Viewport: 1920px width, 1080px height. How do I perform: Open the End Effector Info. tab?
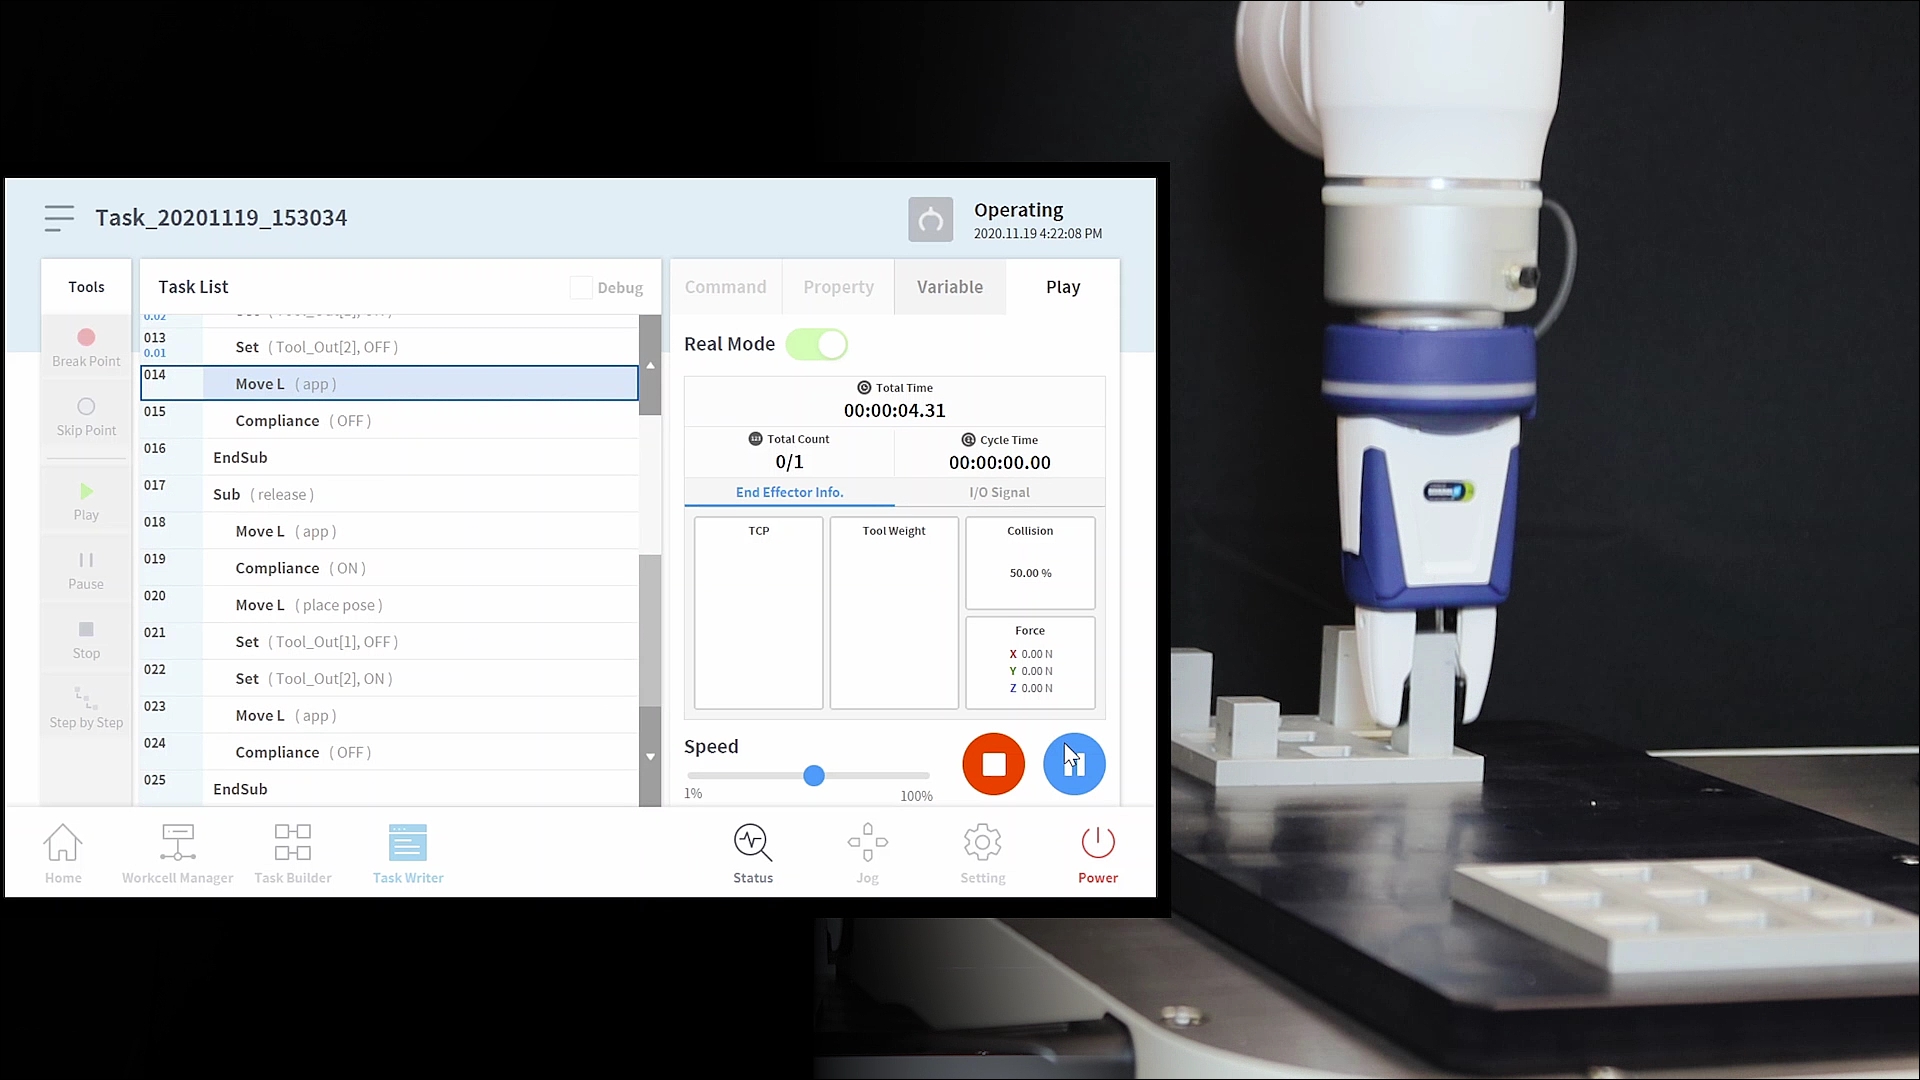790,492
